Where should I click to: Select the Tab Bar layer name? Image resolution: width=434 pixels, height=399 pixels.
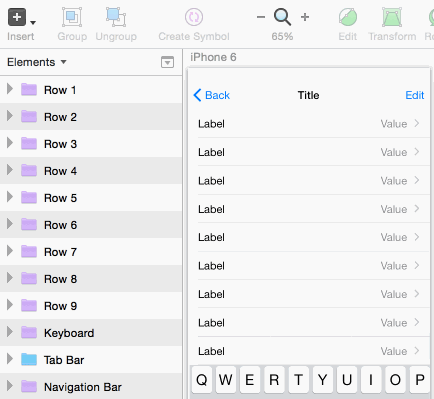64,360
